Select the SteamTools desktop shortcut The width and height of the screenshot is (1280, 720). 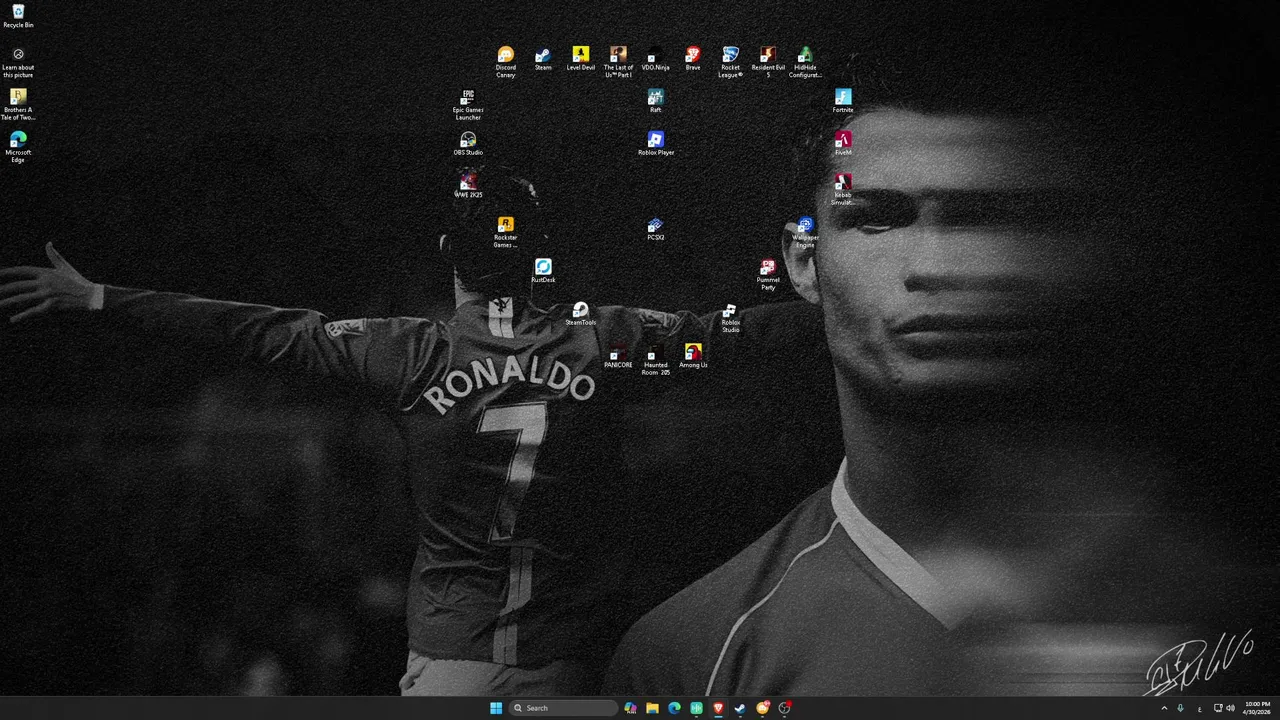(581, 314)
